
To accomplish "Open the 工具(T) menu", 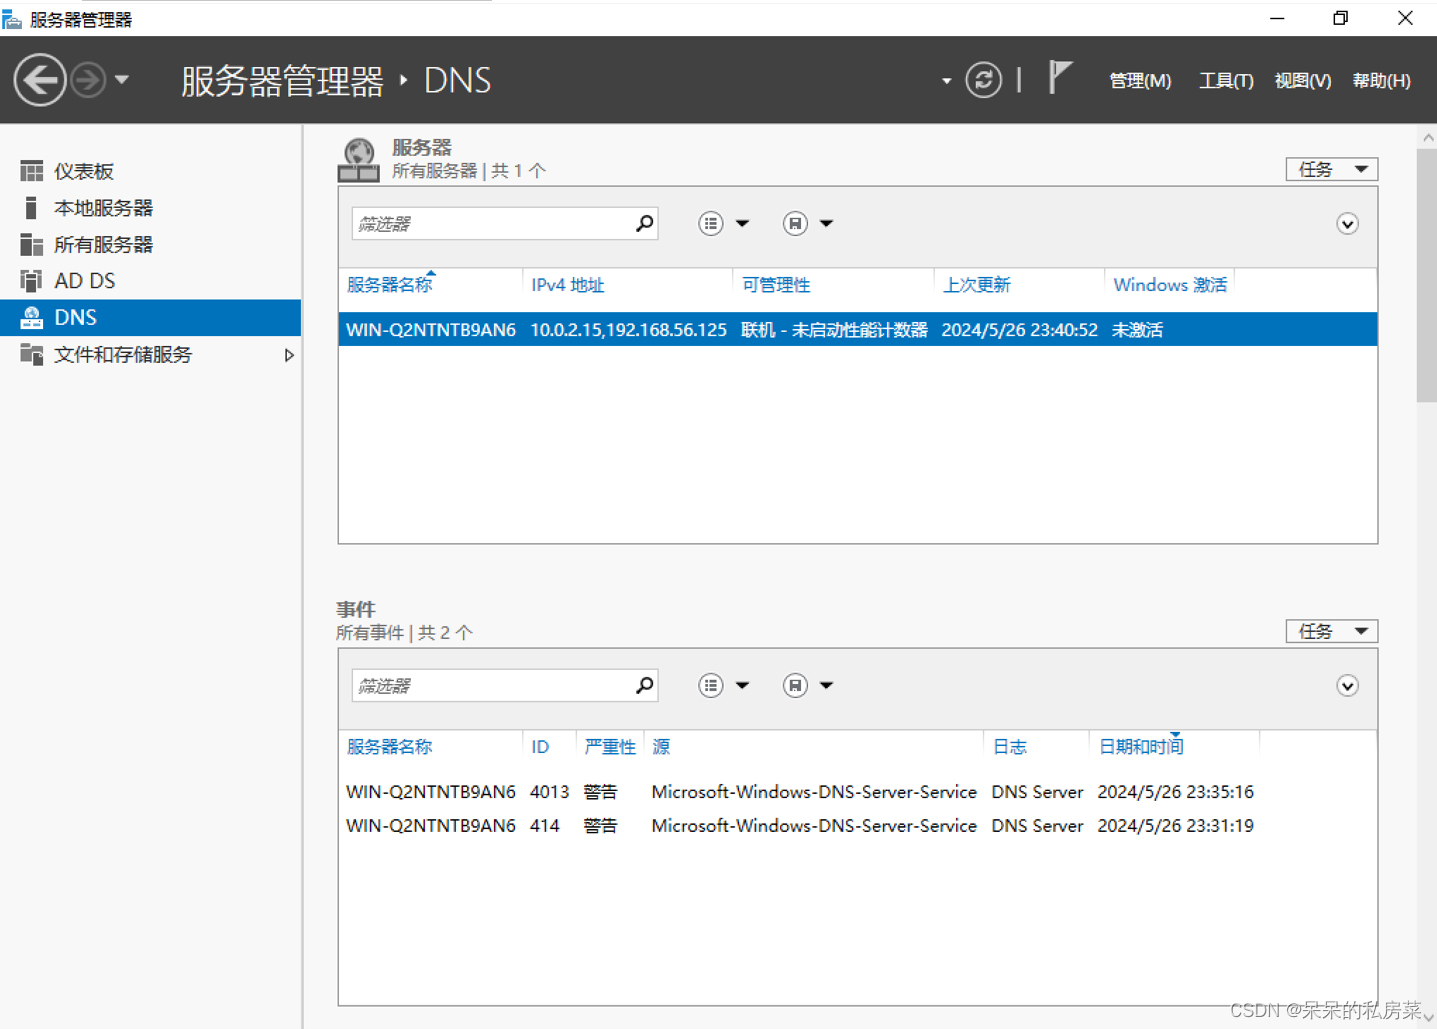I will [x=1226, y=81].
